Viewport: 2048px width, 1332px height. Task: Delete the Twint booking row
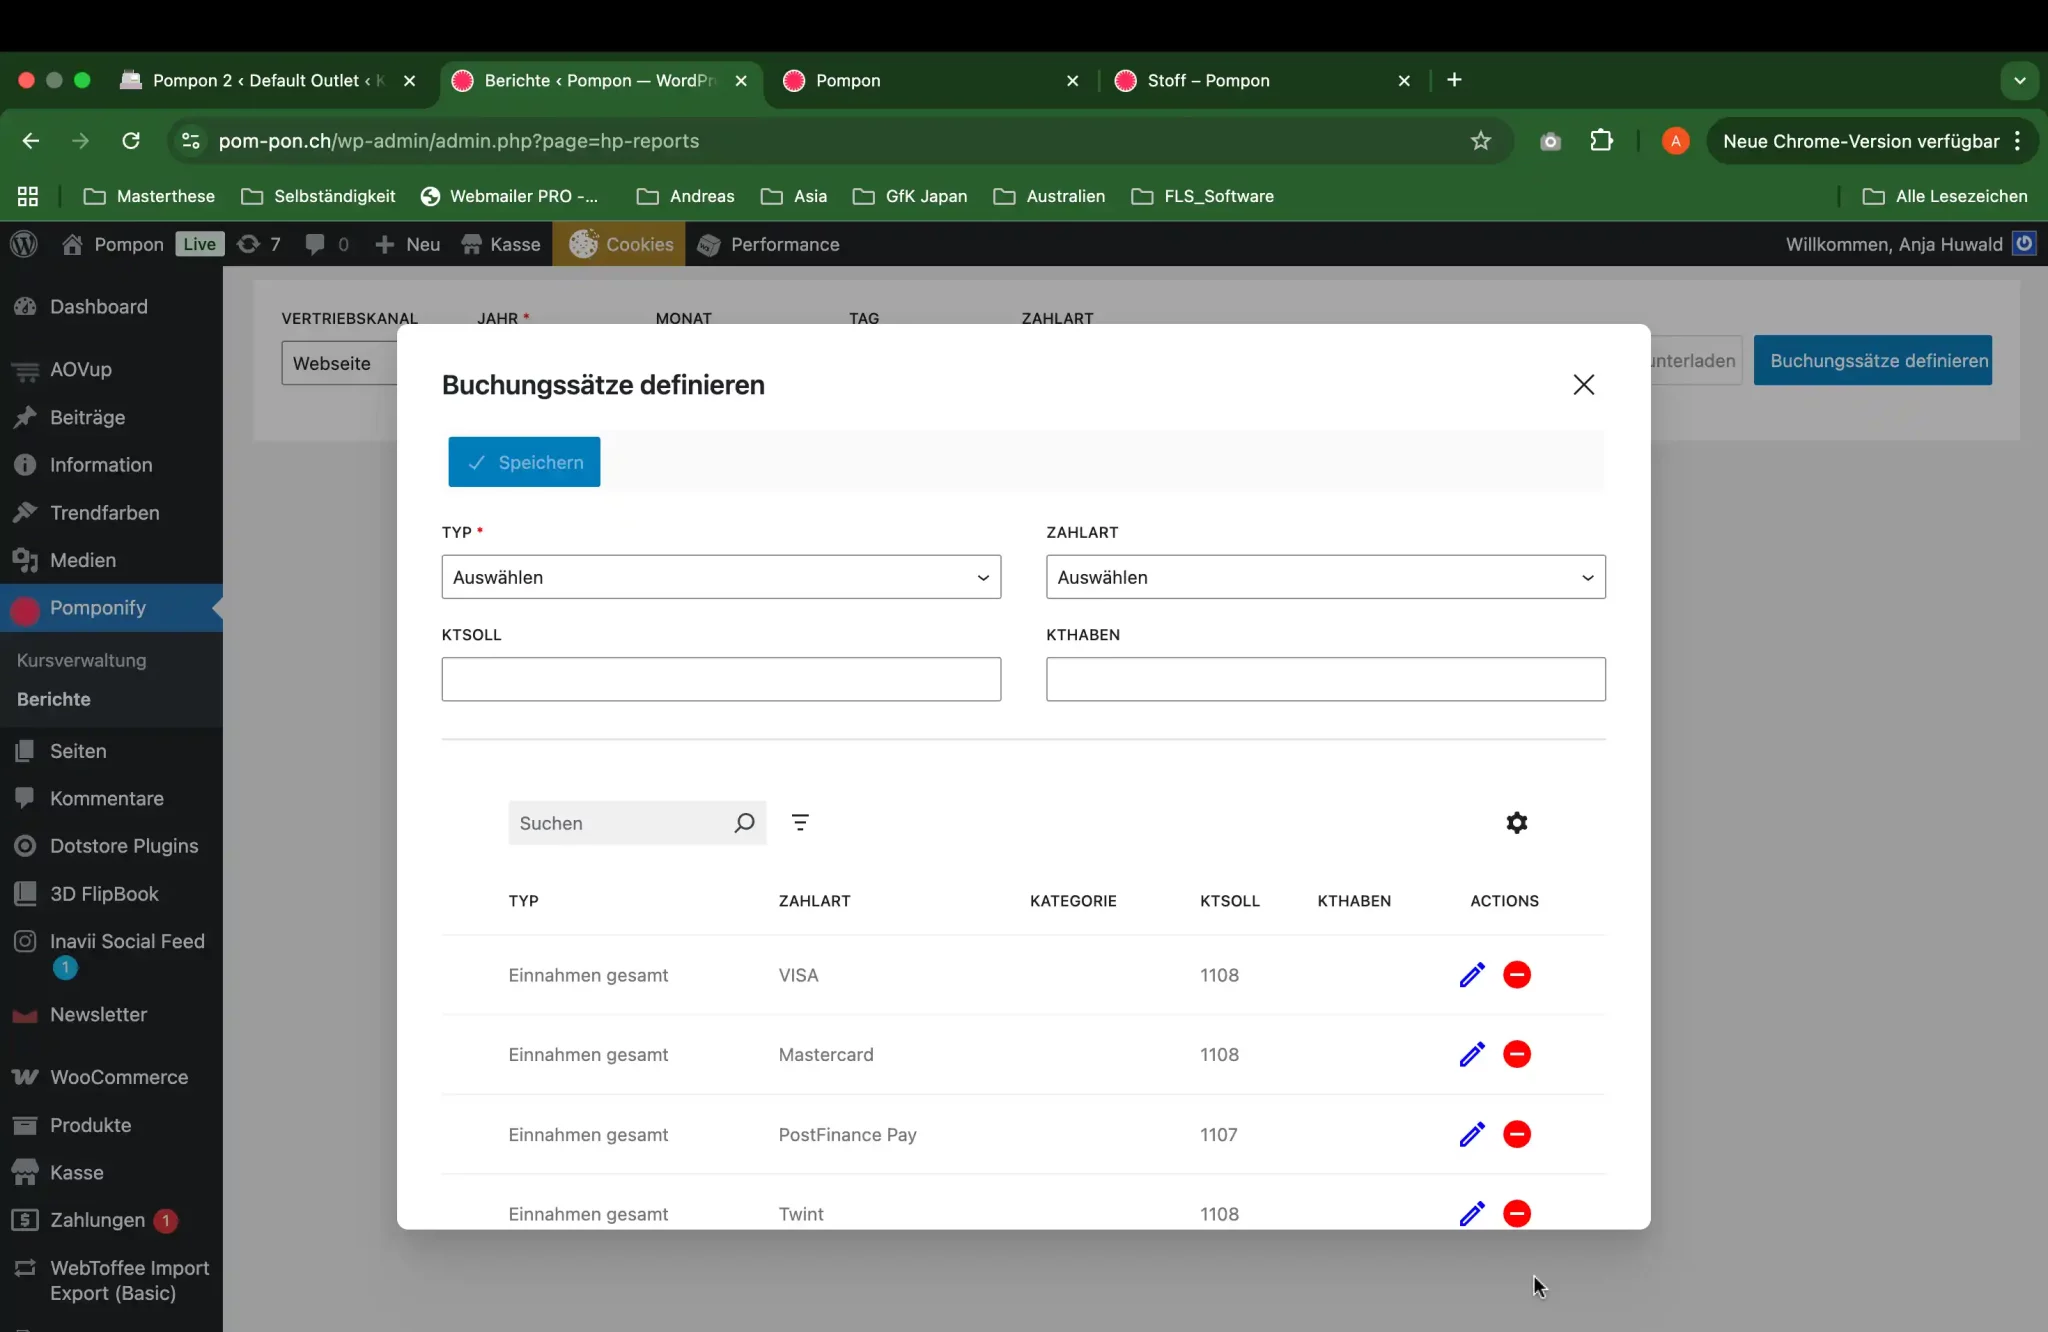click(1516, 1213)
